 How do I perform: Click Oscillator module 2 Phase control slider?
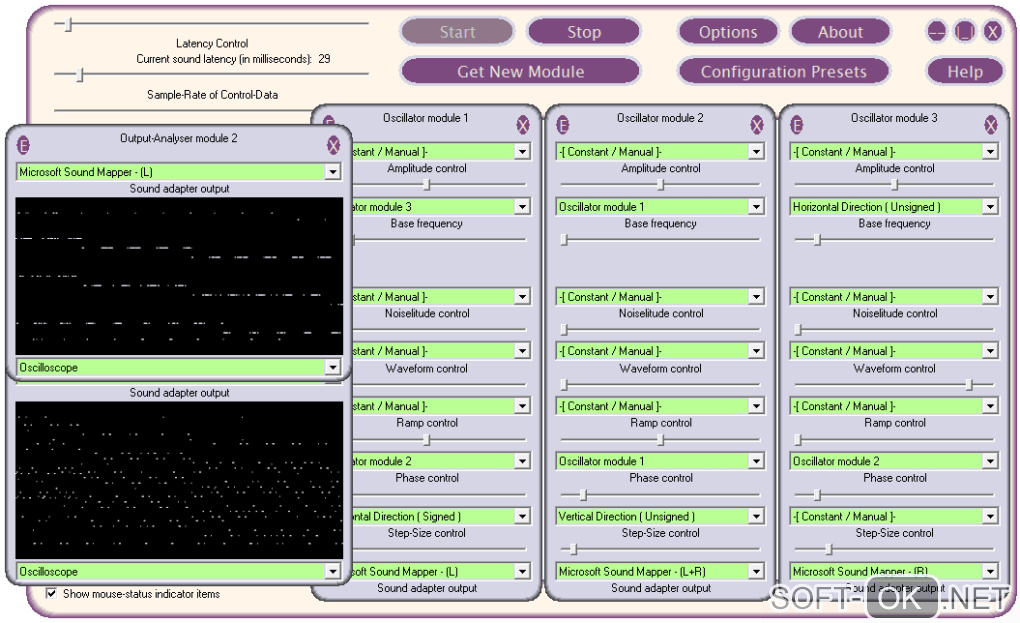pos(583,495)
